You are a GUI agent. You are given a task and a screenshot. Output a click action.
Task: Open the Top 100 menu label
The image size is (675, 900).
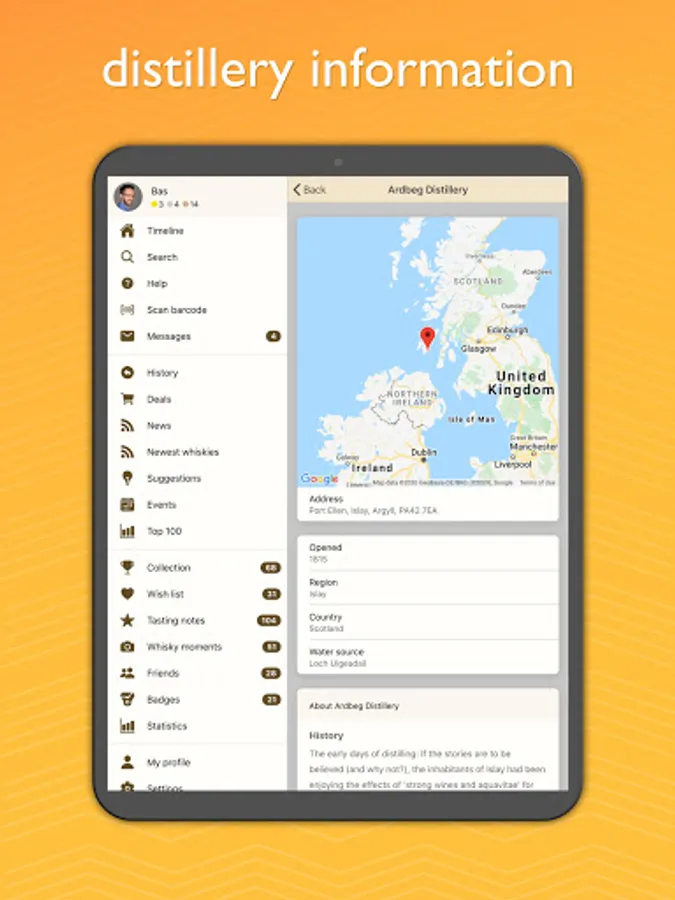pos(164,531)
